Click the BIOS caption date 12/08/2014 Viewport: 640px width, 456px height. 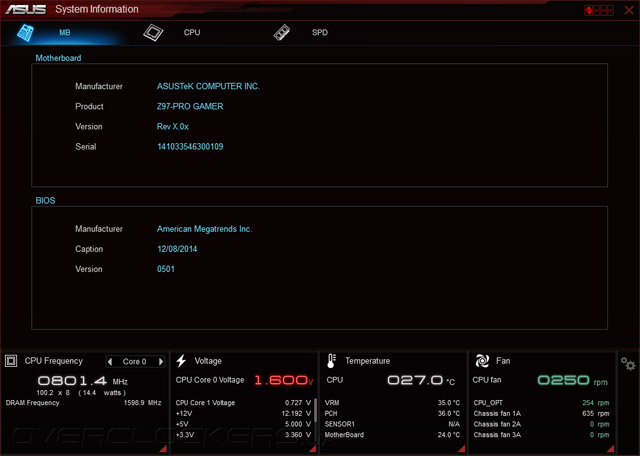pyautogui.click(x=177, y=249)
